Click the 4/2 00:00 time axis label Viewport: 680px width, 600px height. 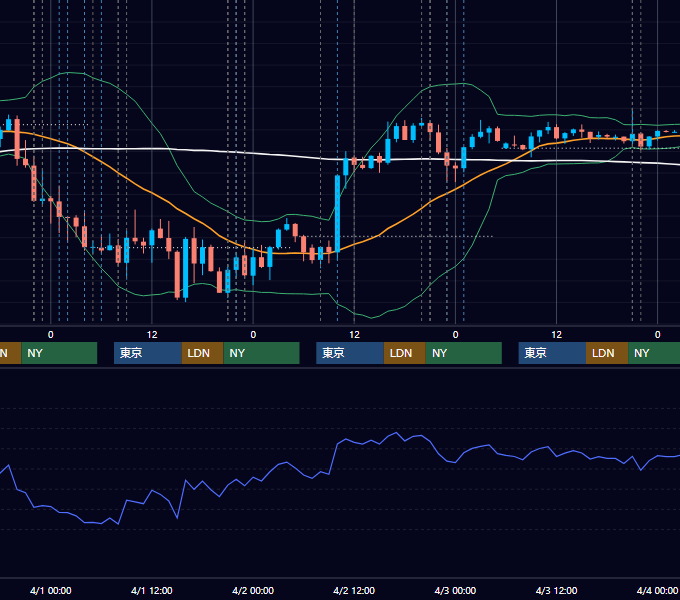(x=253, y=590)
